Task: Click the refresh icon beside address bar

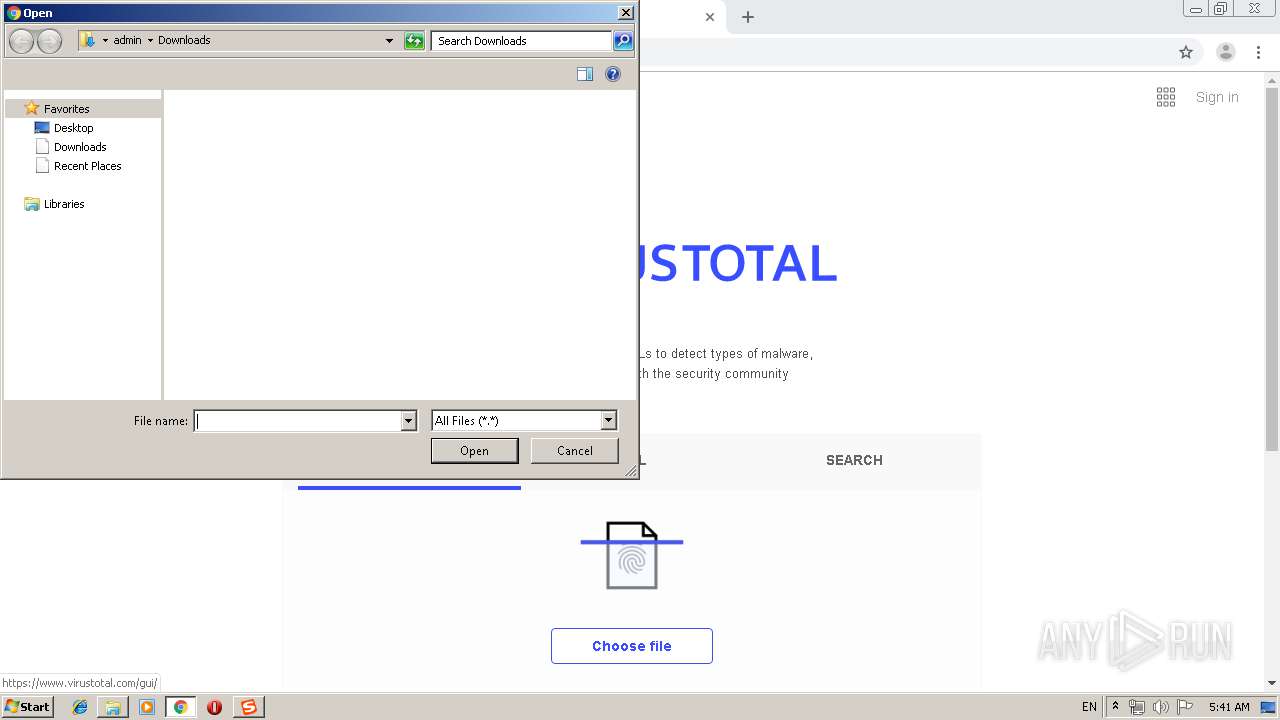Action: point(414,41)
